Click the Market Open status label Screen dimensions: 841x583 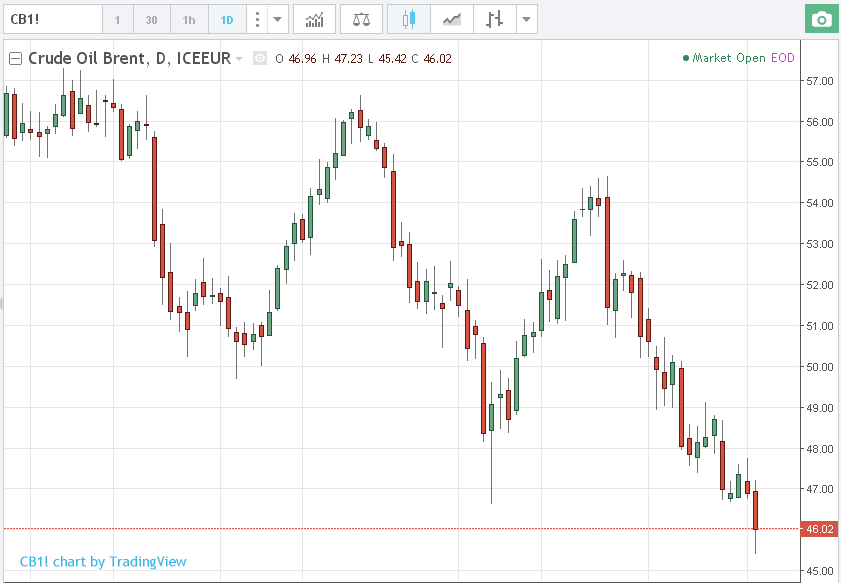(x=729, y=58)
